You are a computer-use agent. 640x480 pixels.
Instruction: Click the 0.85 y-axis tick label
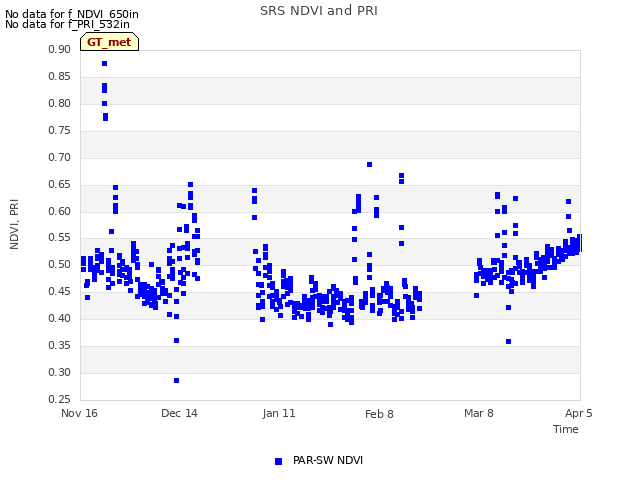(x=60, y=76)
